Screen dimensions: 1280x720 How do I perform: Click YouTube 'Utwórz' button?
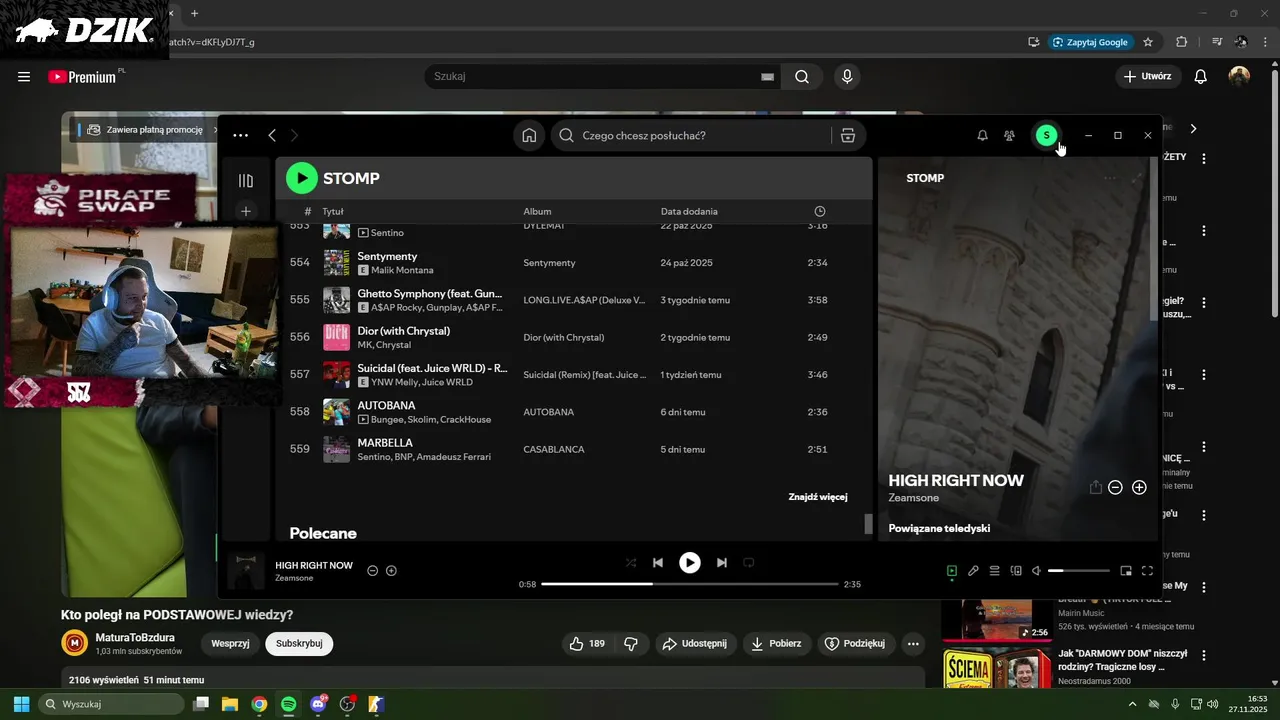pos(1147,77)
